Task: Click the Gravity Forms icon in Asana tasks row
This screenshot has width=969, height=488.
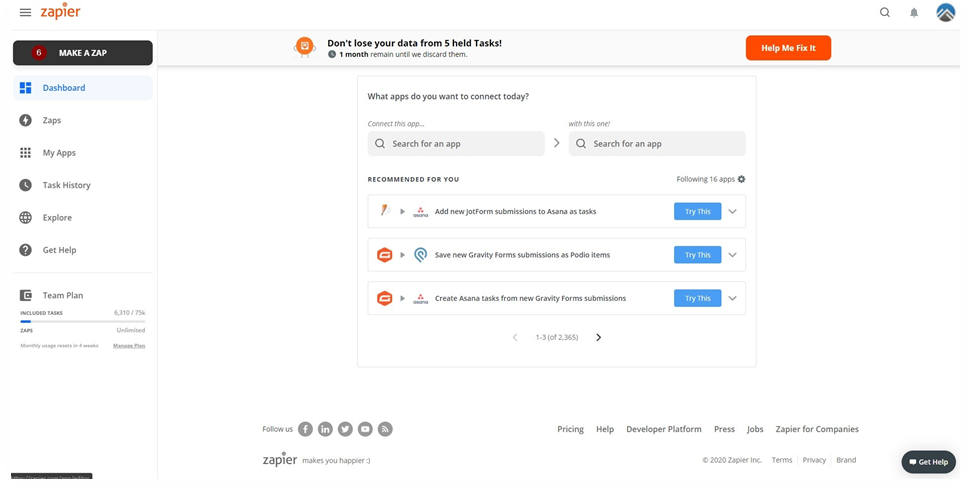Action: click(384, 298)
